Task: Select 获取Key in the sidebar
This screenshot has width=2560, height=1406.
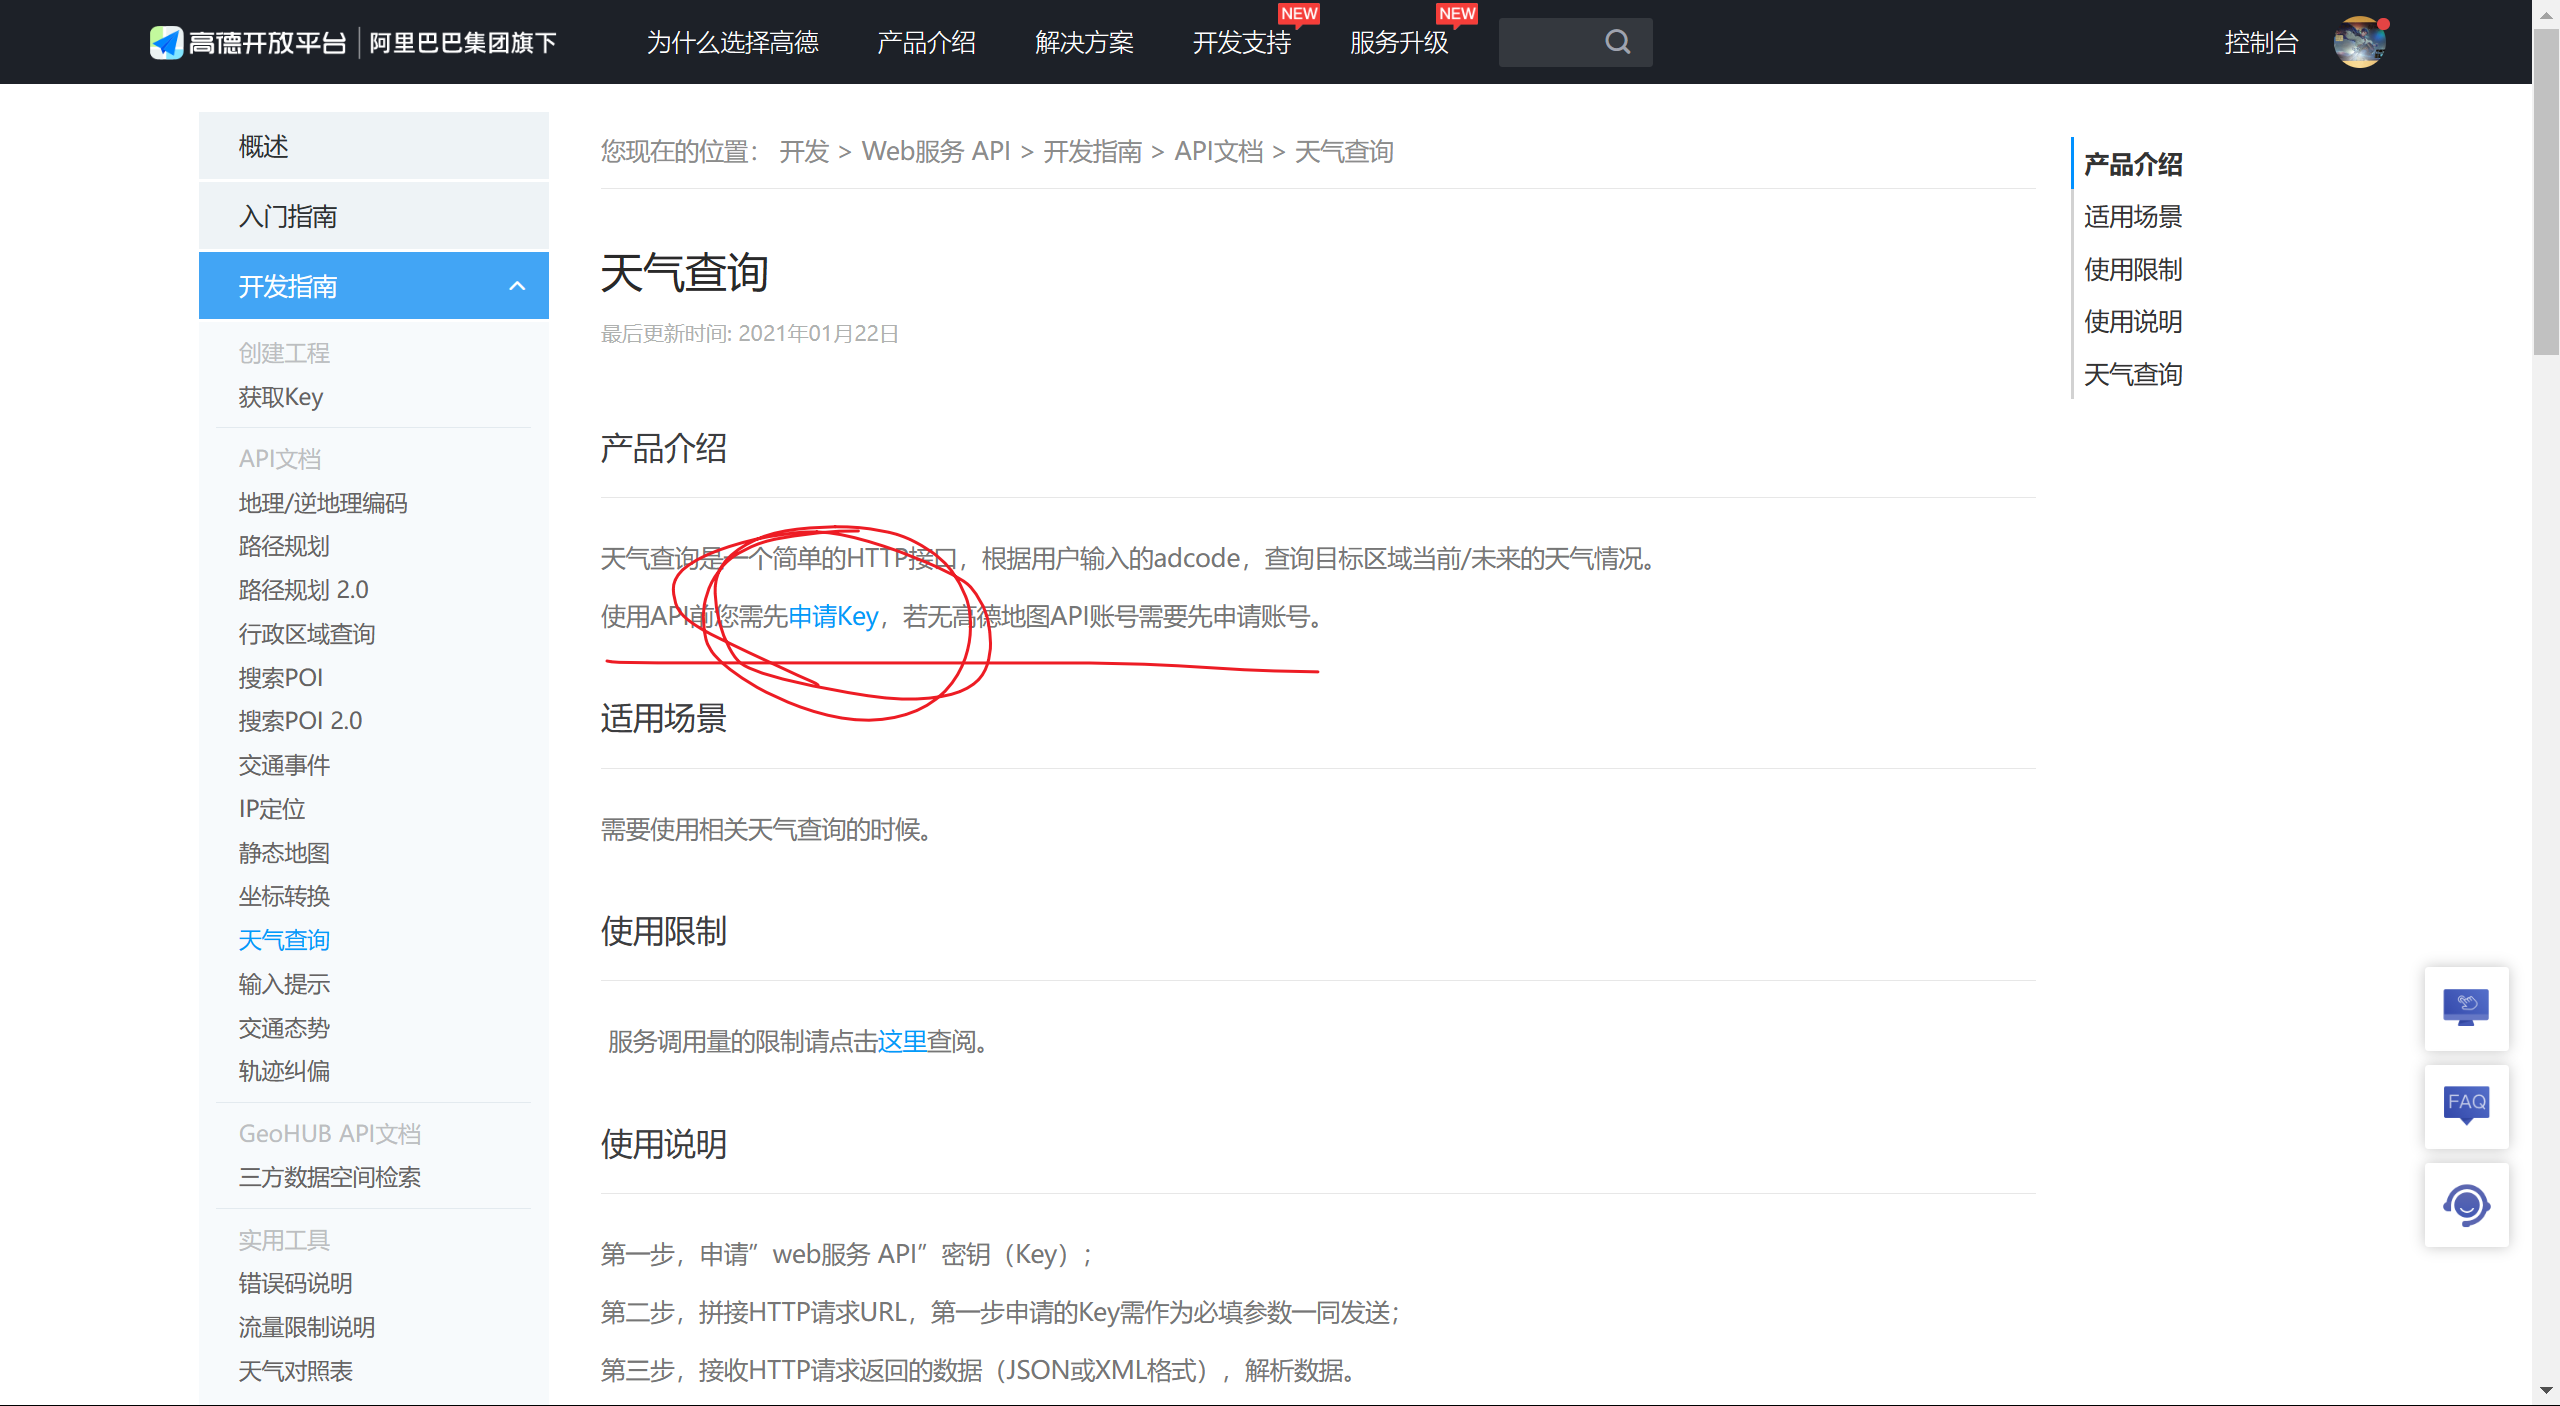Action: coord(280,397)
